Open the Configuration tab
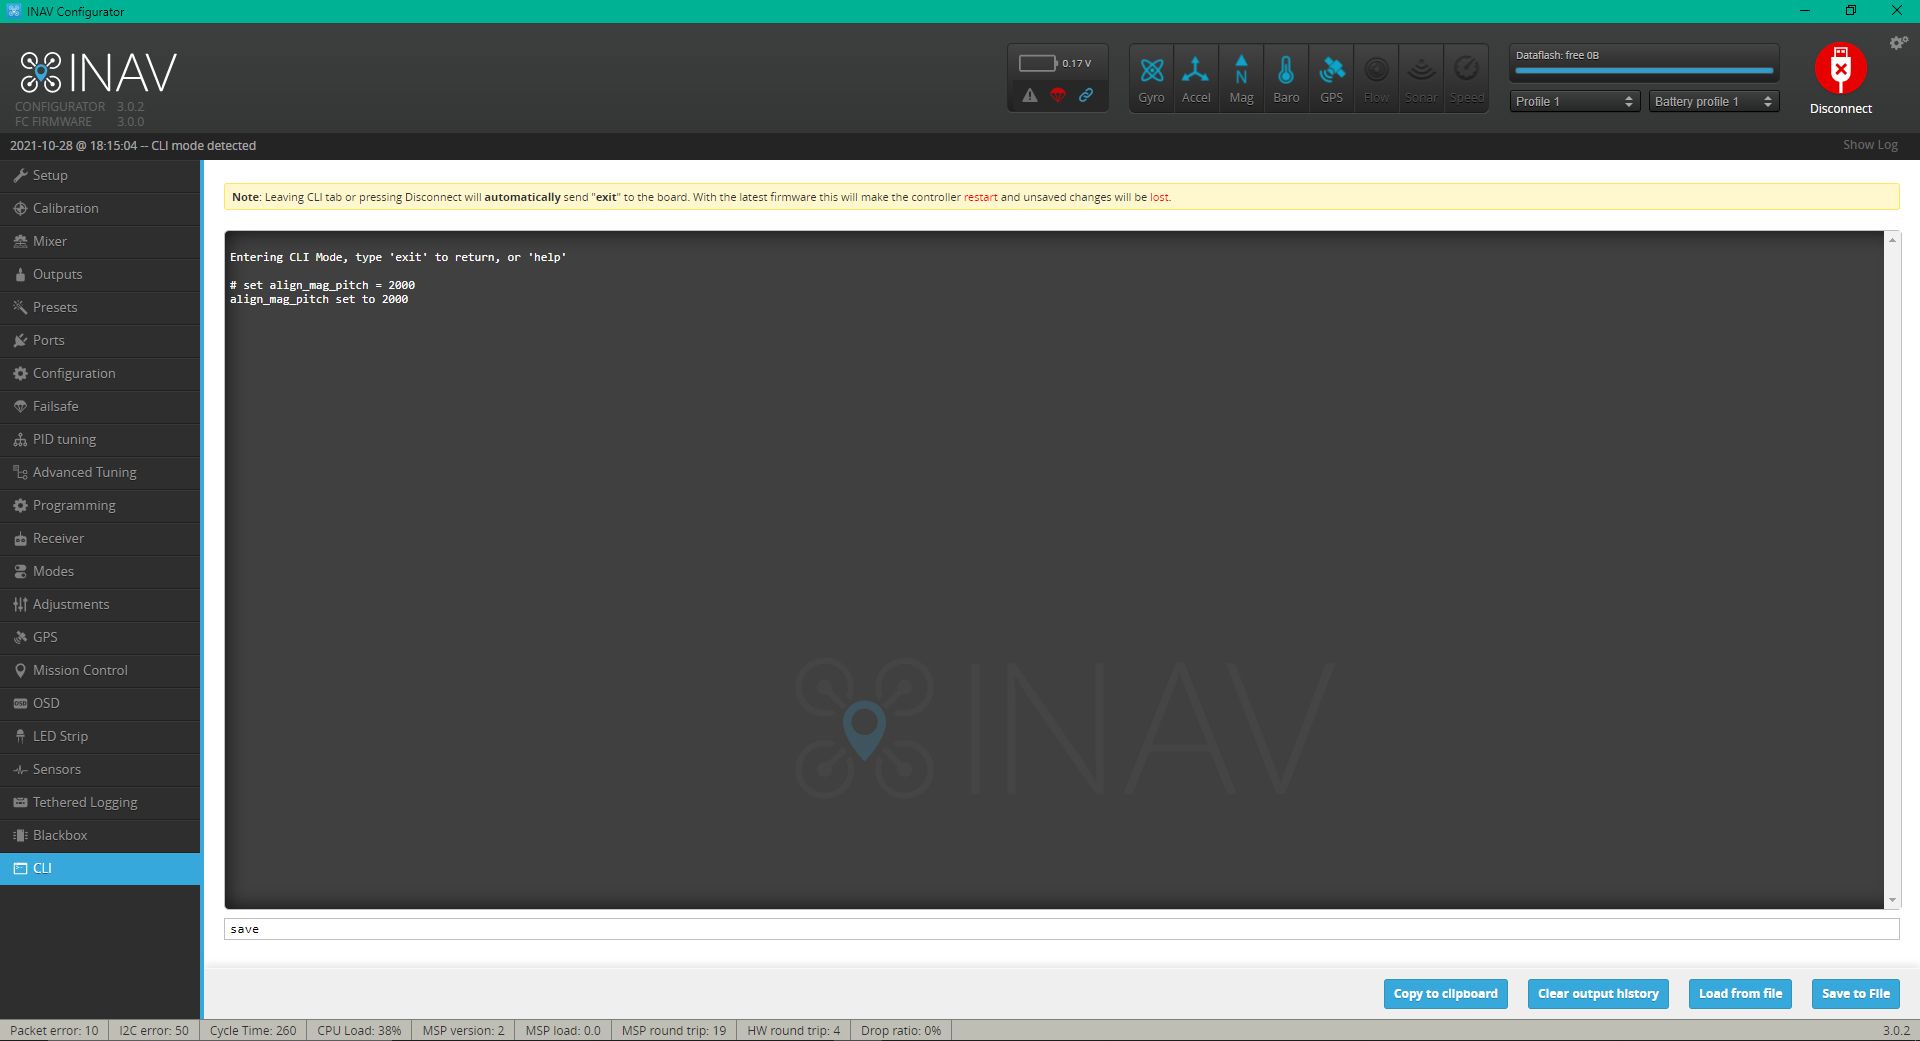The height and width of the screenshot is (1041, 1920). click(x=100, y=373)
